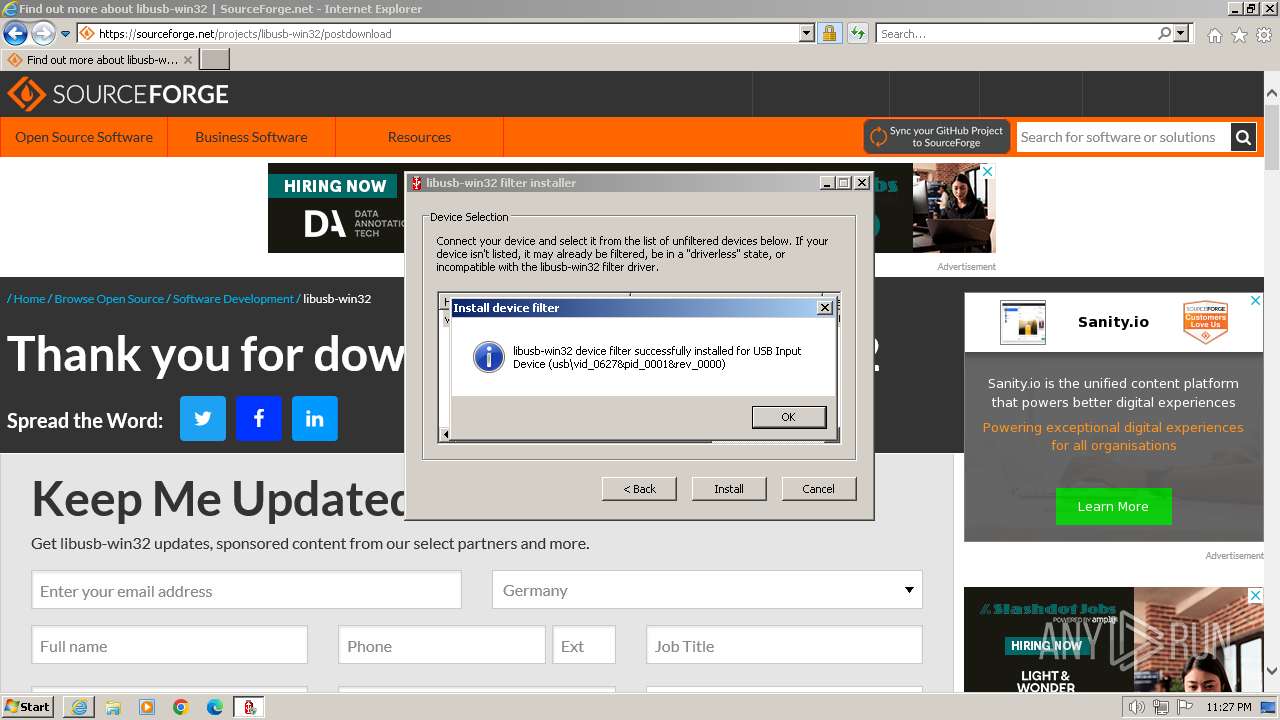The image size is (1280, 720).
Task: Open the Resources menu
Action: (419, 137)
